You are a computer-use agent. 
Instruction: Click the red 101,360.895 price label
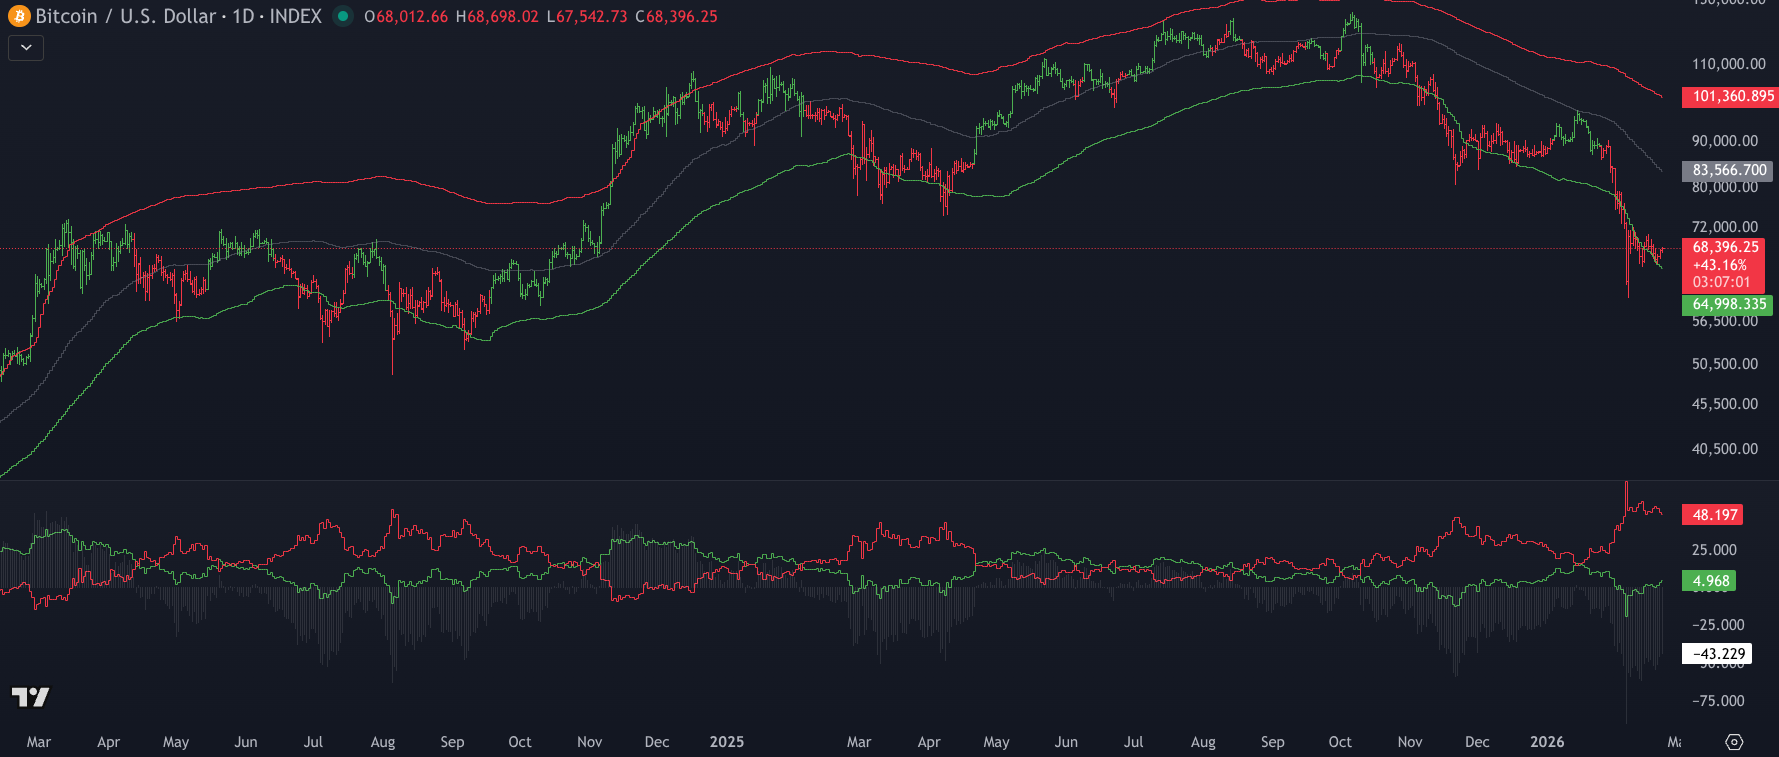pyautogui.click(x=1733, y=96)
